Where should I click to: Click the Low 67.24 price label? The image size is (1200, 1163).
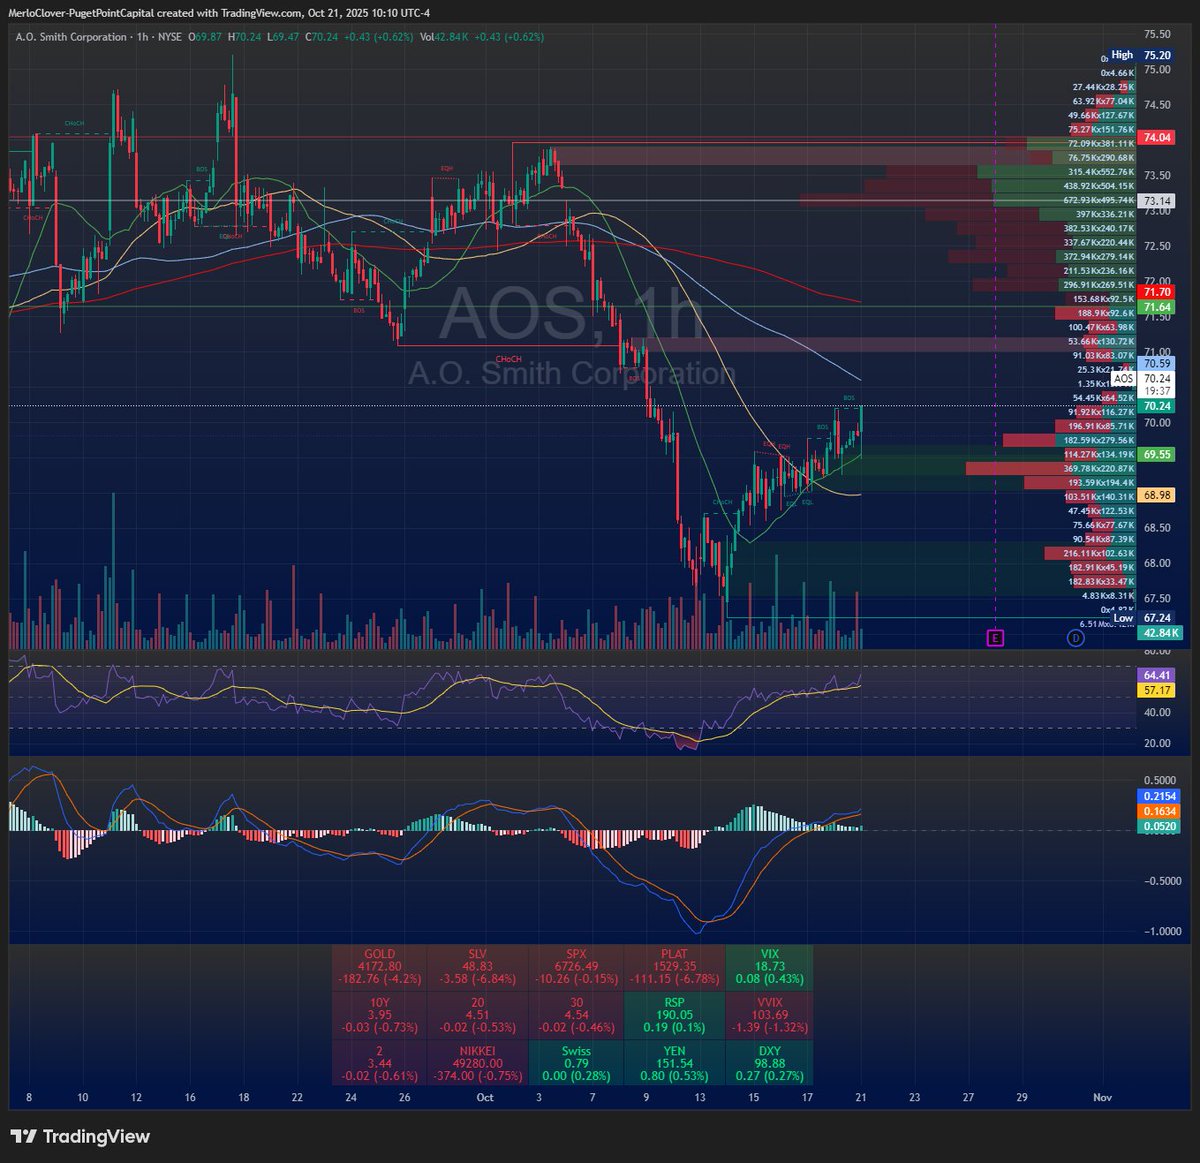(x=1140, y=618)
